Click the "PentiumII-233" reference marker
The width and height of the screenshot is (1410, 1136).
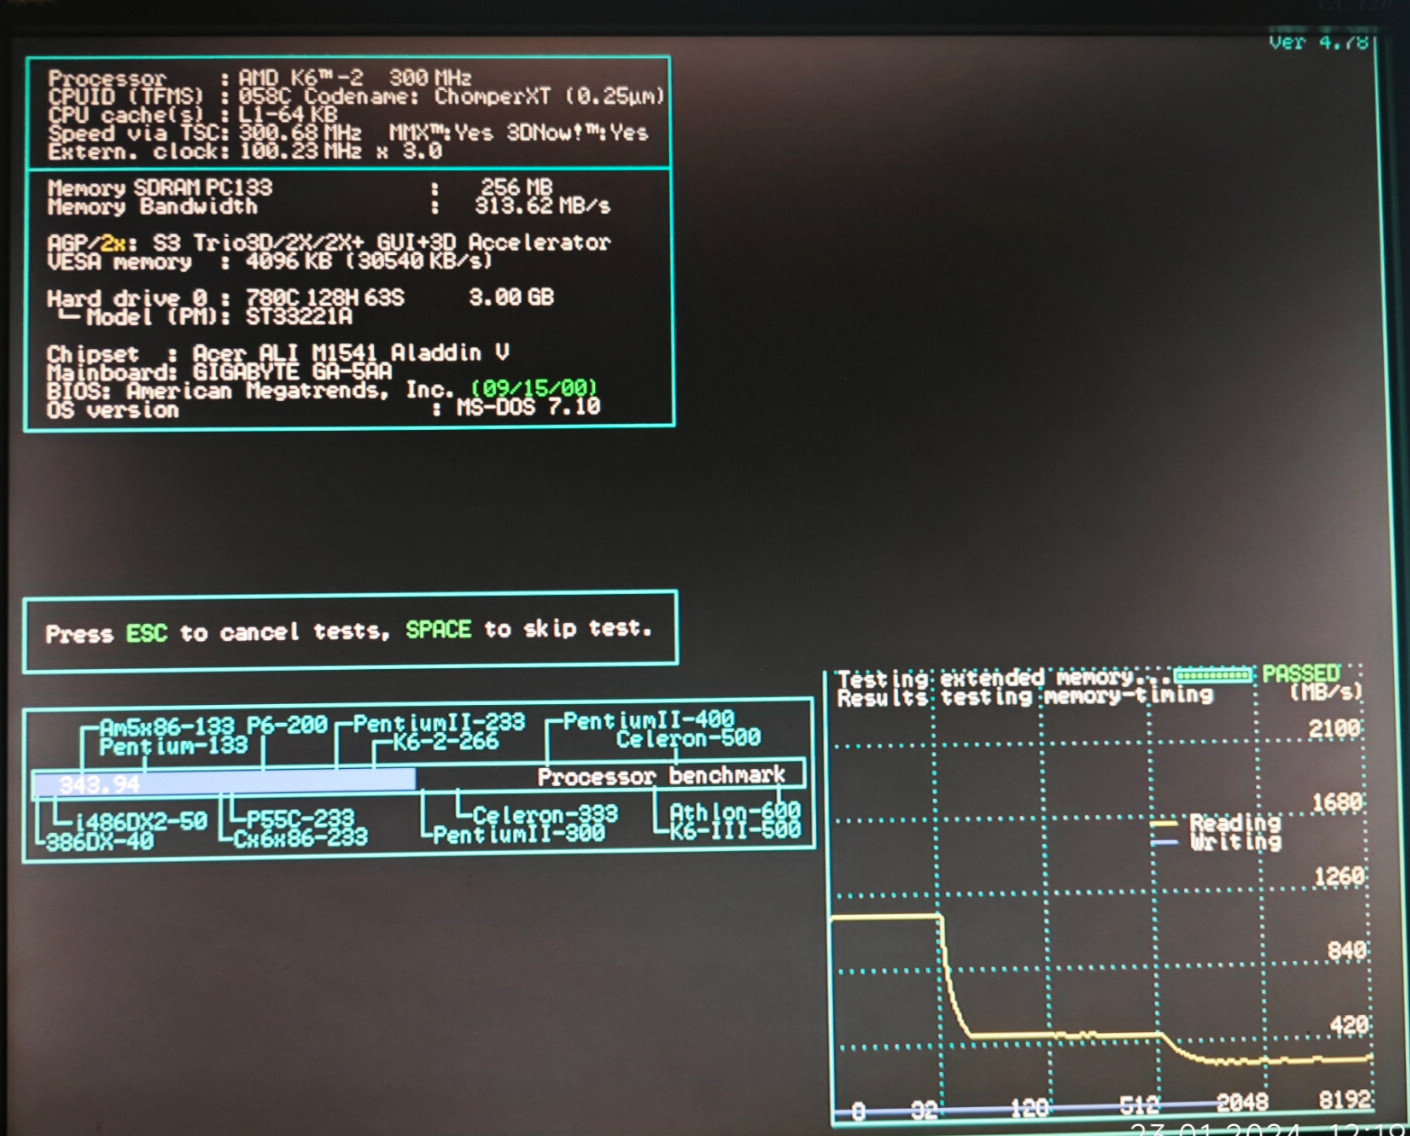coord(439,723)
